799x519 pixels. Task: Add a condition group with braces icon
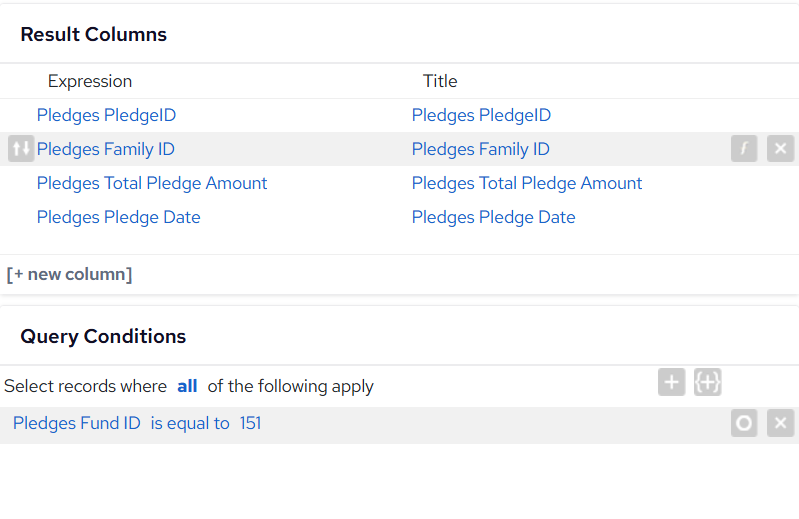(x=708, y=382)
